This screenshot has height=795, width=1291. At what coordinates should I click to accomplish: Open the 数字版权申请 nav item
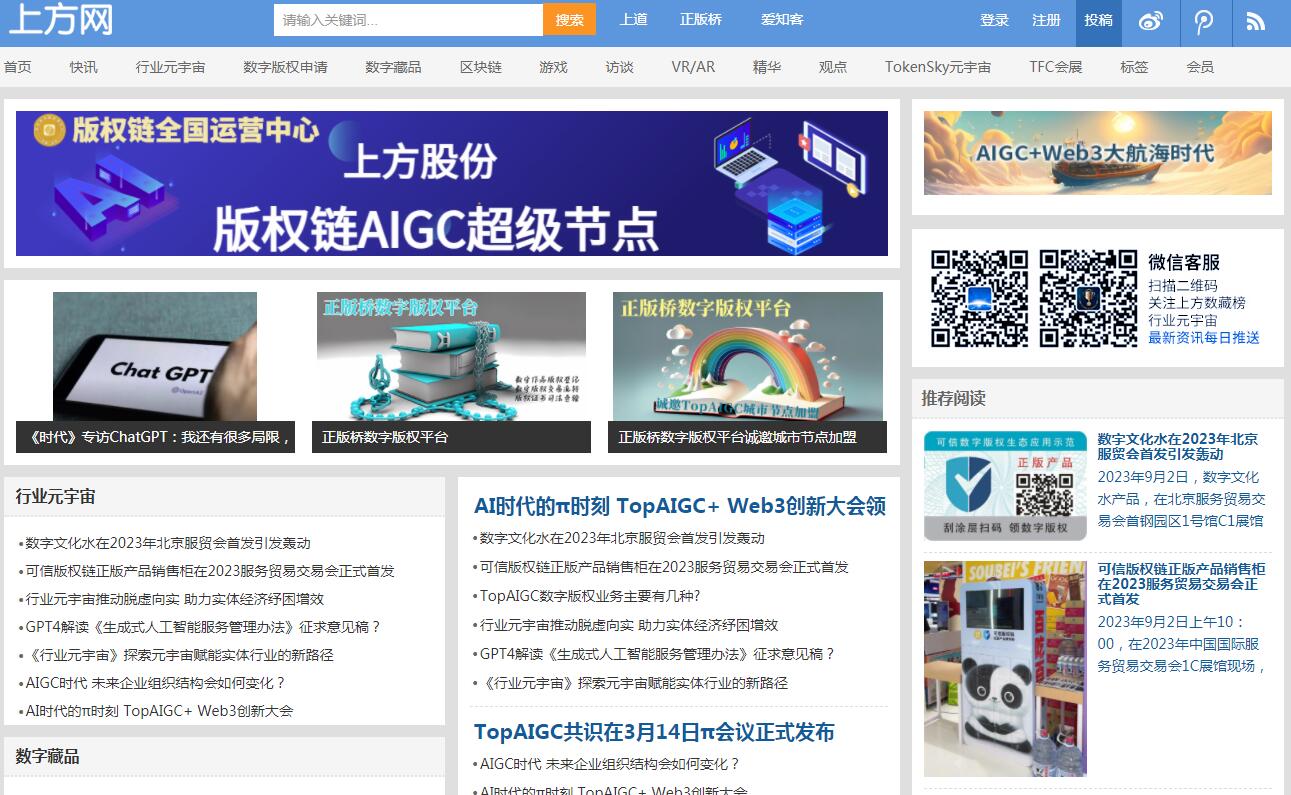285,67
